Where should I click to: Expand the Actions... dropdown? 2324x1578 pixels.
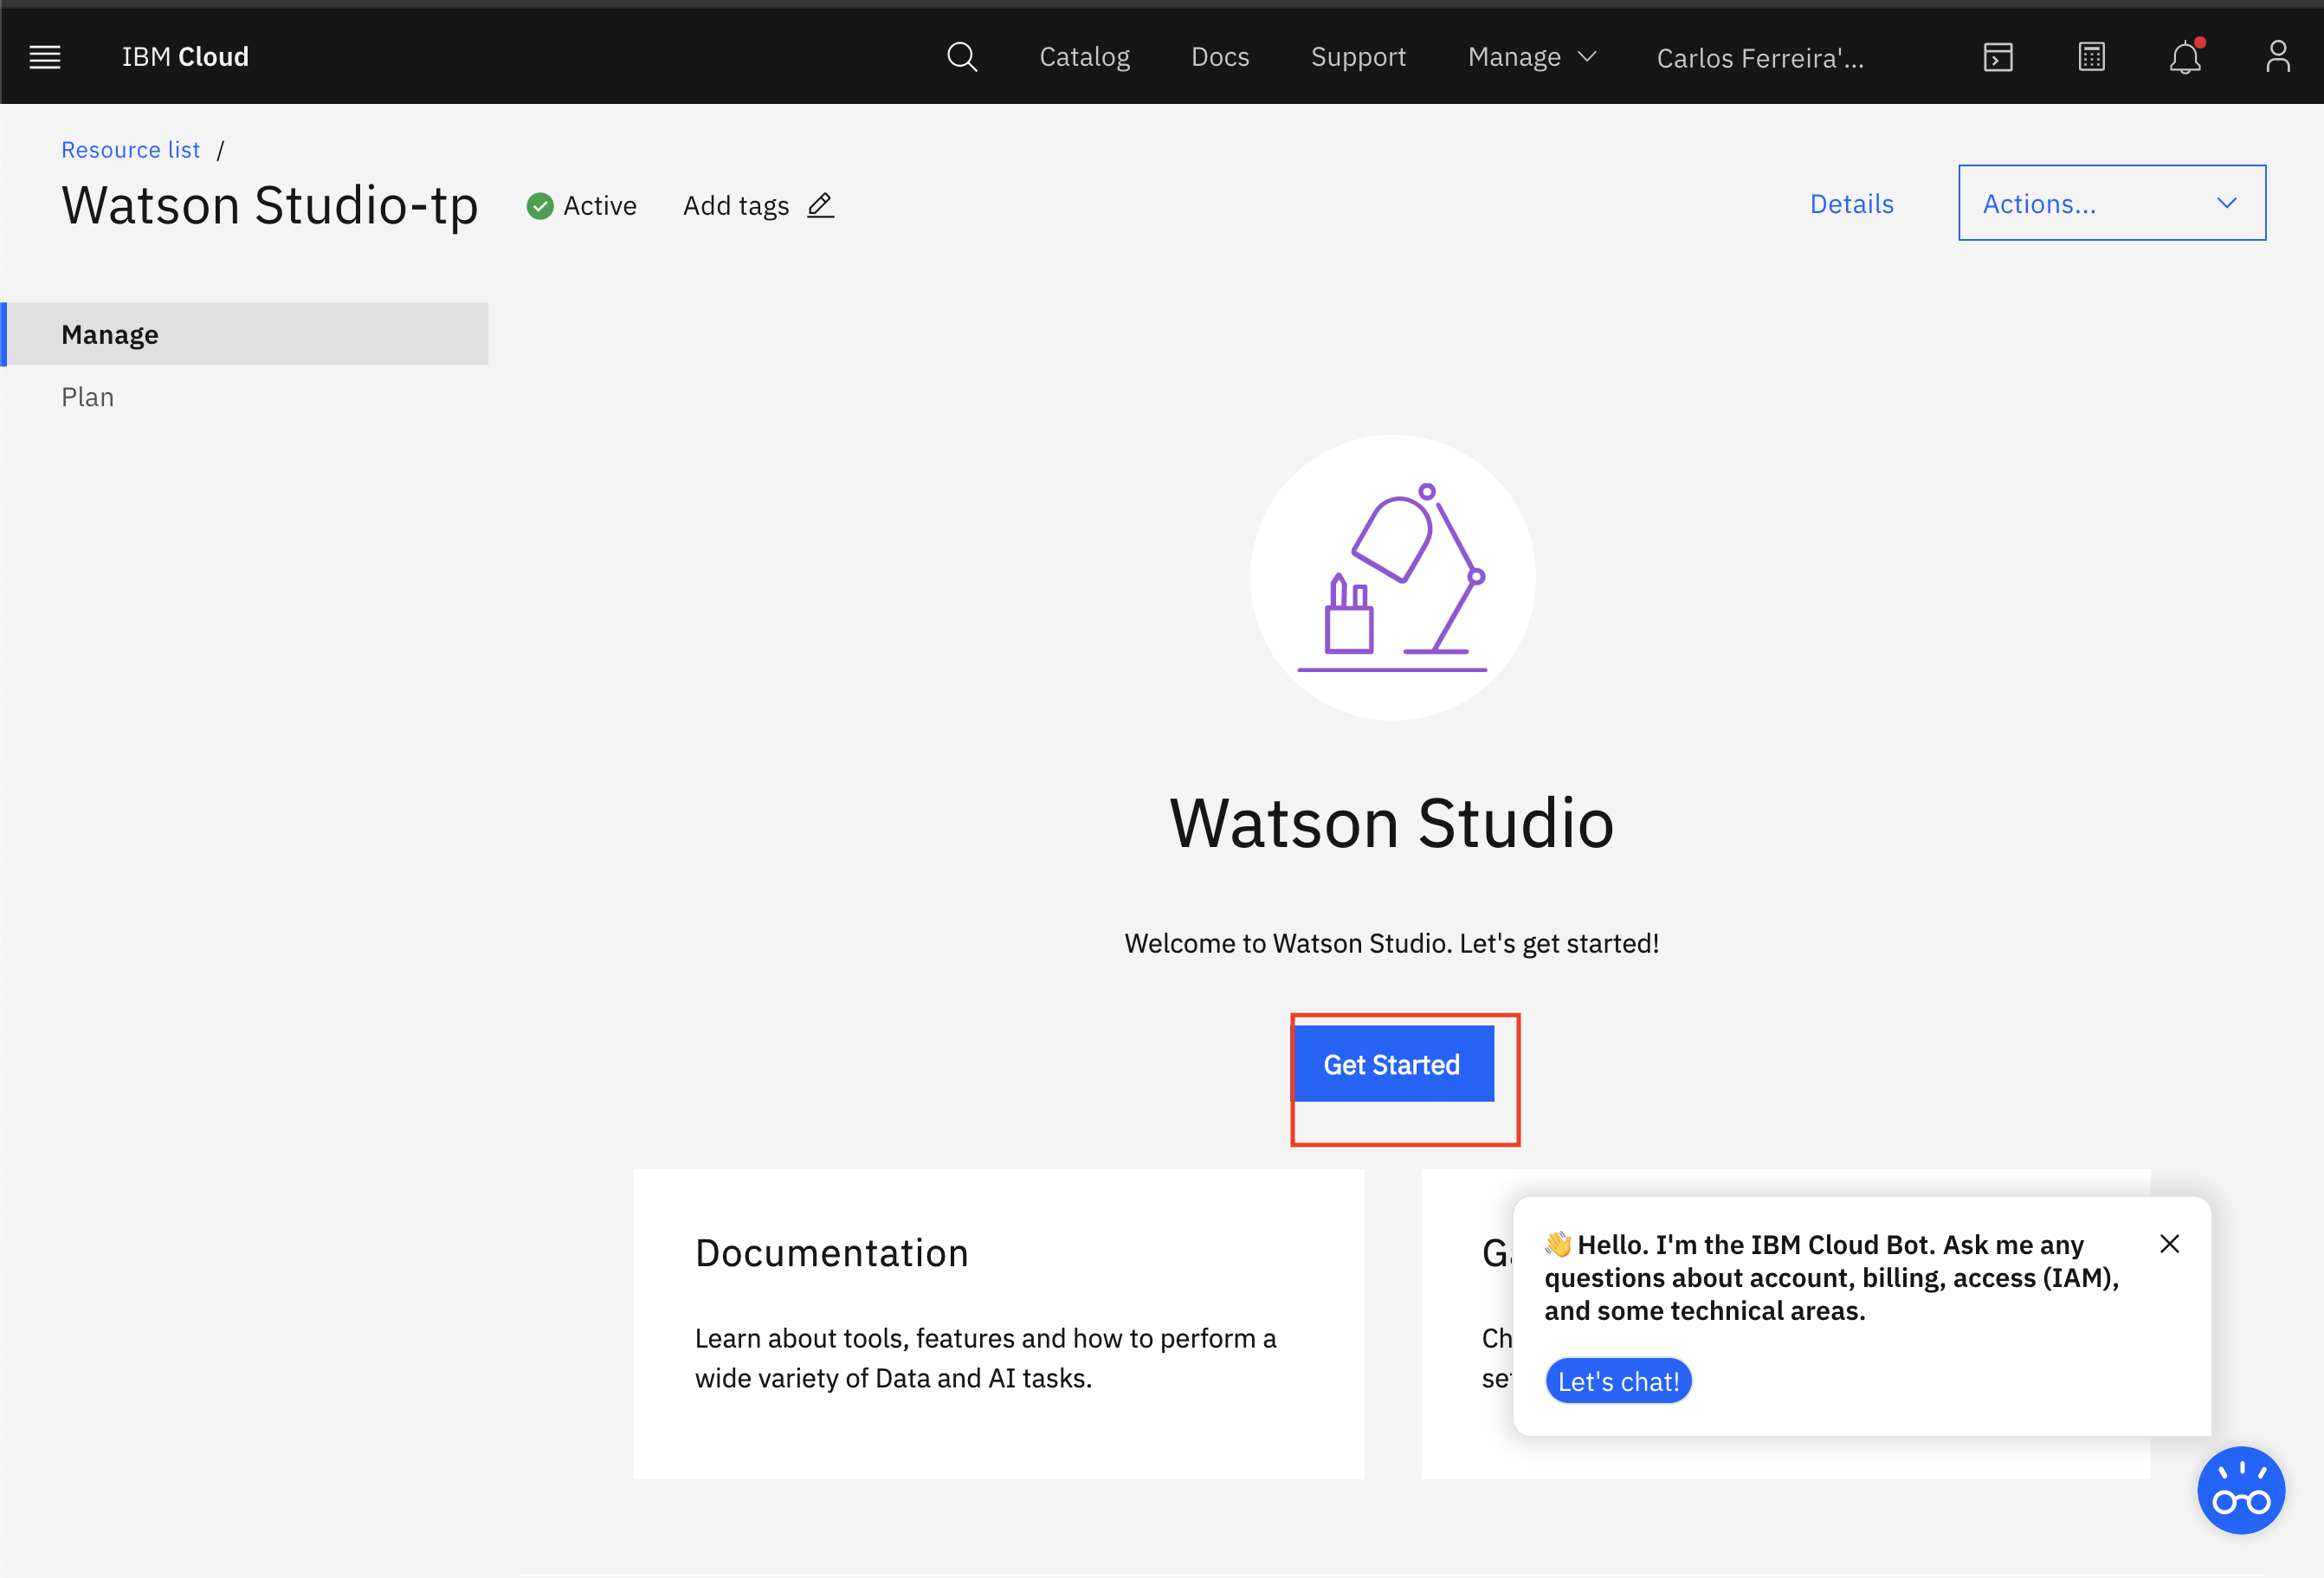2111,203
